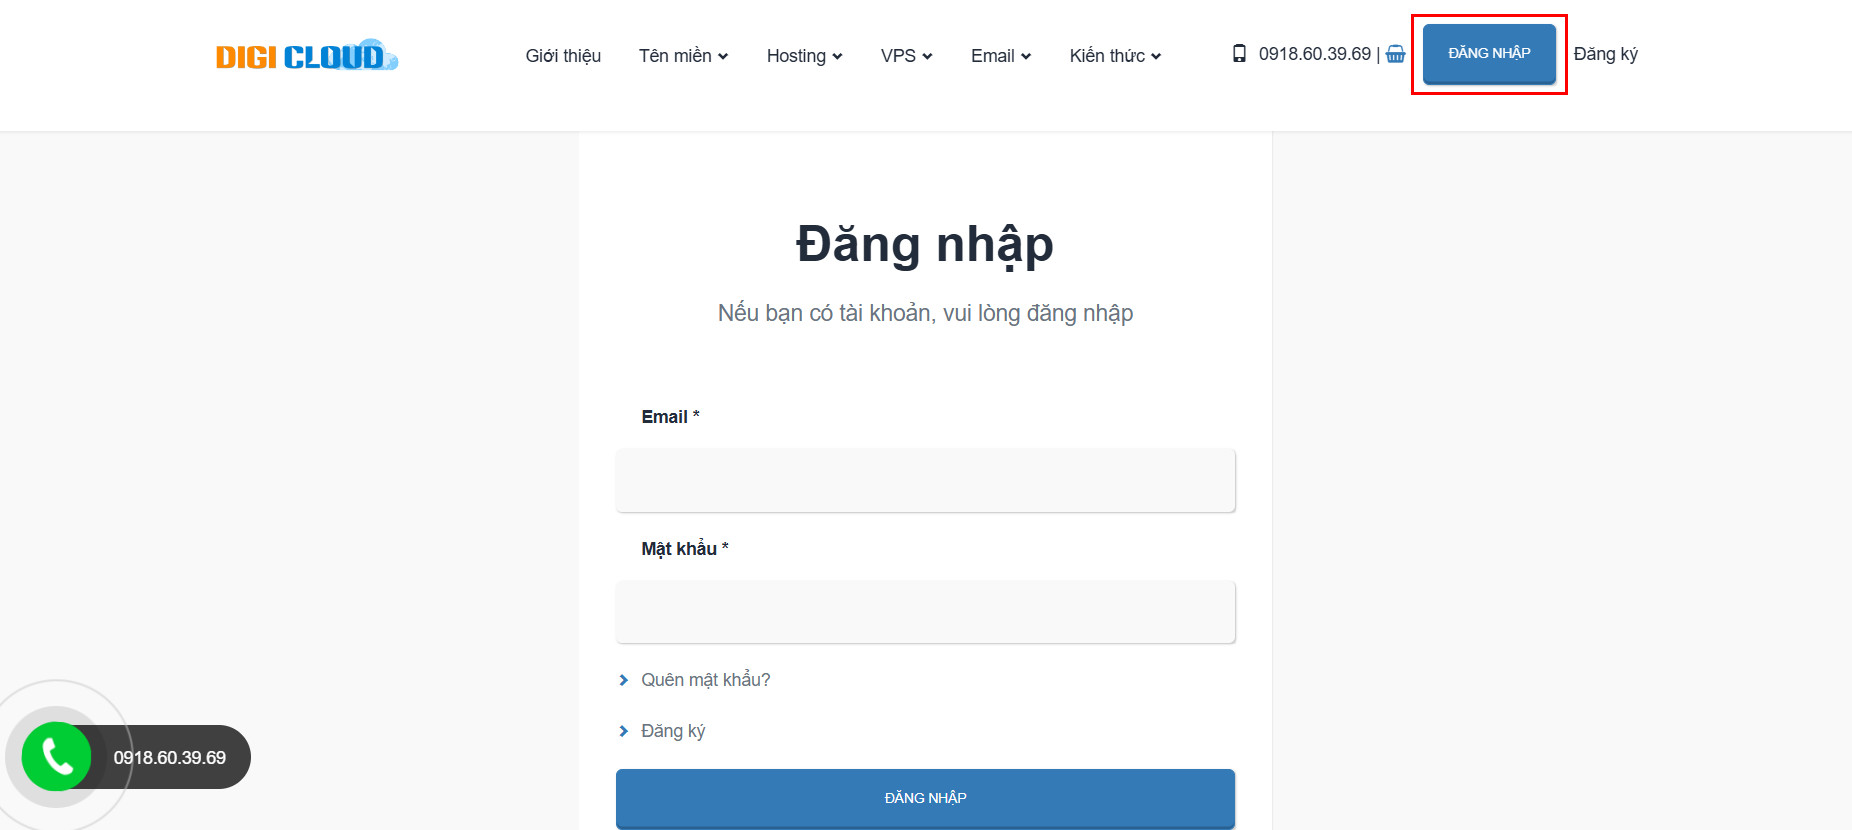Open the Quên mật khẩu? link

click(x=705, y=680)
